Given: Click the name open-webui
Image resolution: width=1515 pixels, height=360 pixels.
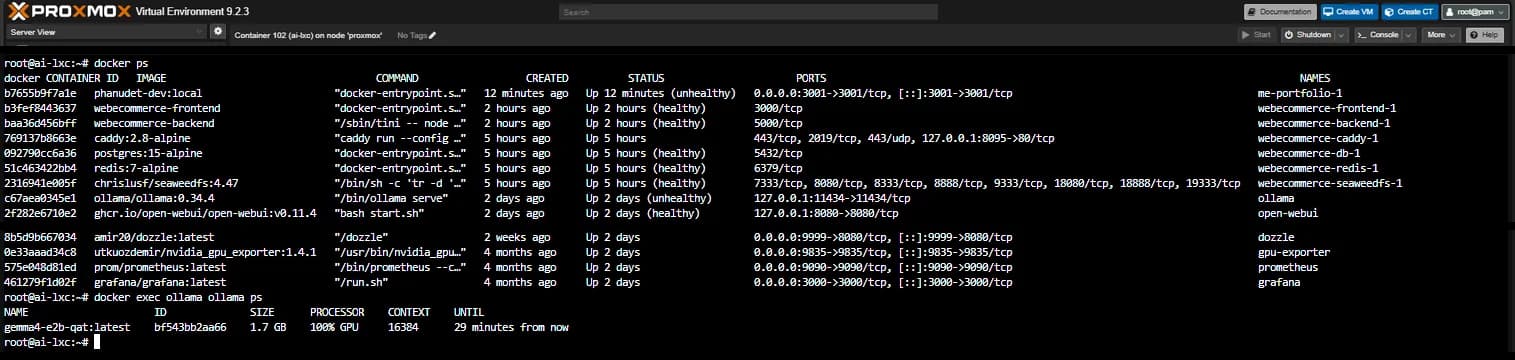Looking at the screenshot, I should pos(1288,213).
